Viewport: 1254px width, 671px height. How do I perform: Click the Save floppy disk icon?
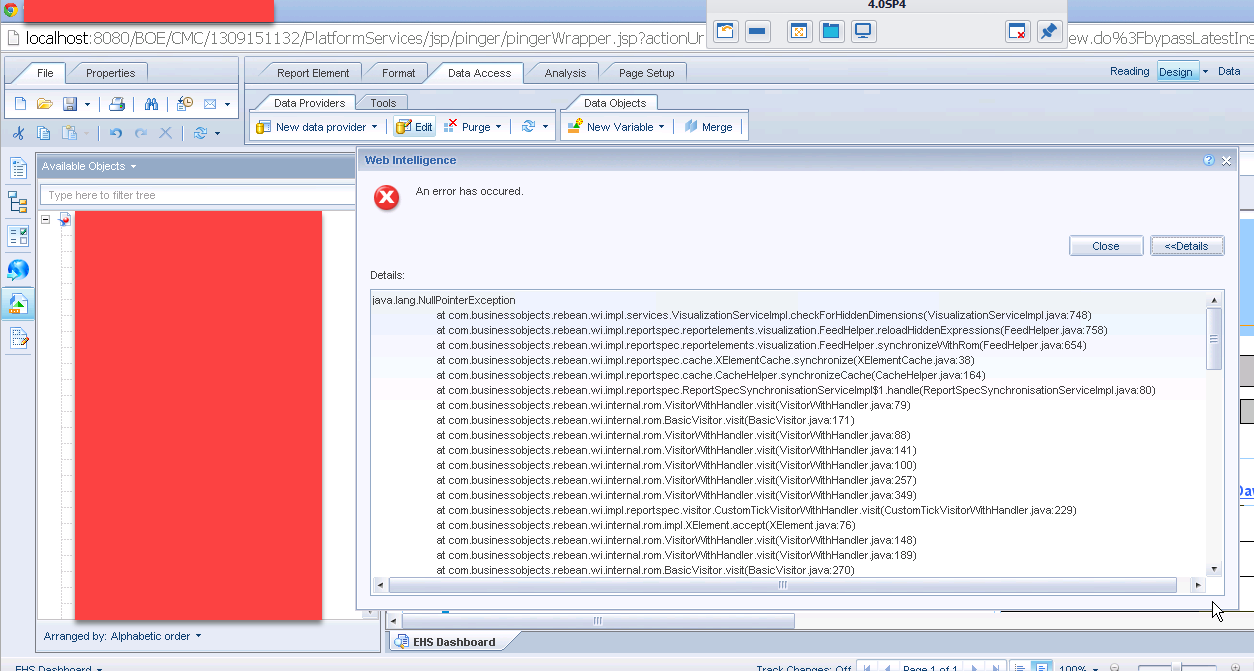click(x=70, y=104)
